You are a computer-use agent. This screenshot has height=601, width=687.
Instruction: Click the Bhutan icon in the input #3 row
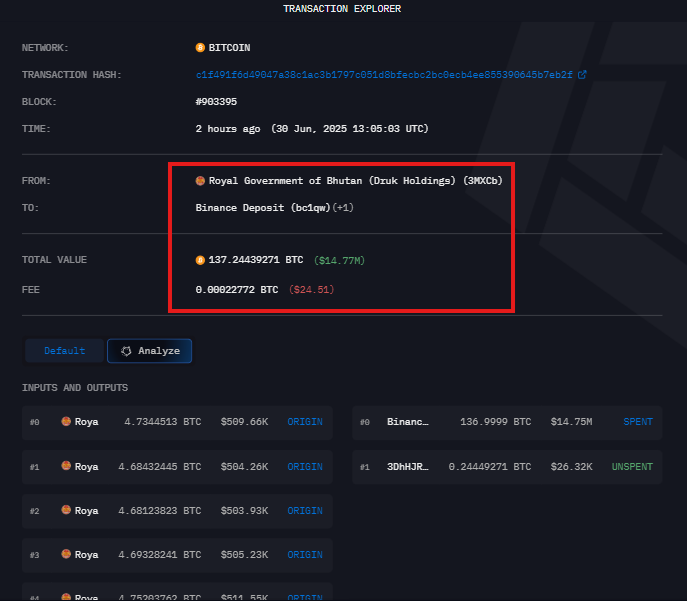(x=66, y=554)
